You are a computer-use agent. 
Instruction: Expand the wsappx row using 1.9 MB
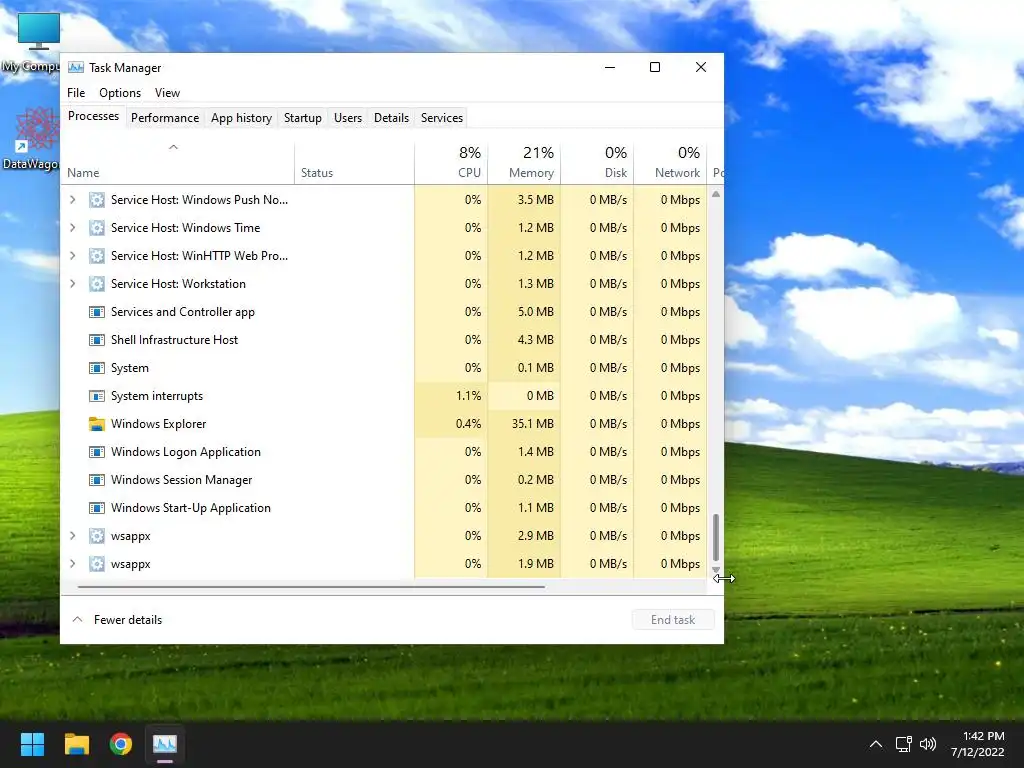tap(72, 564)
